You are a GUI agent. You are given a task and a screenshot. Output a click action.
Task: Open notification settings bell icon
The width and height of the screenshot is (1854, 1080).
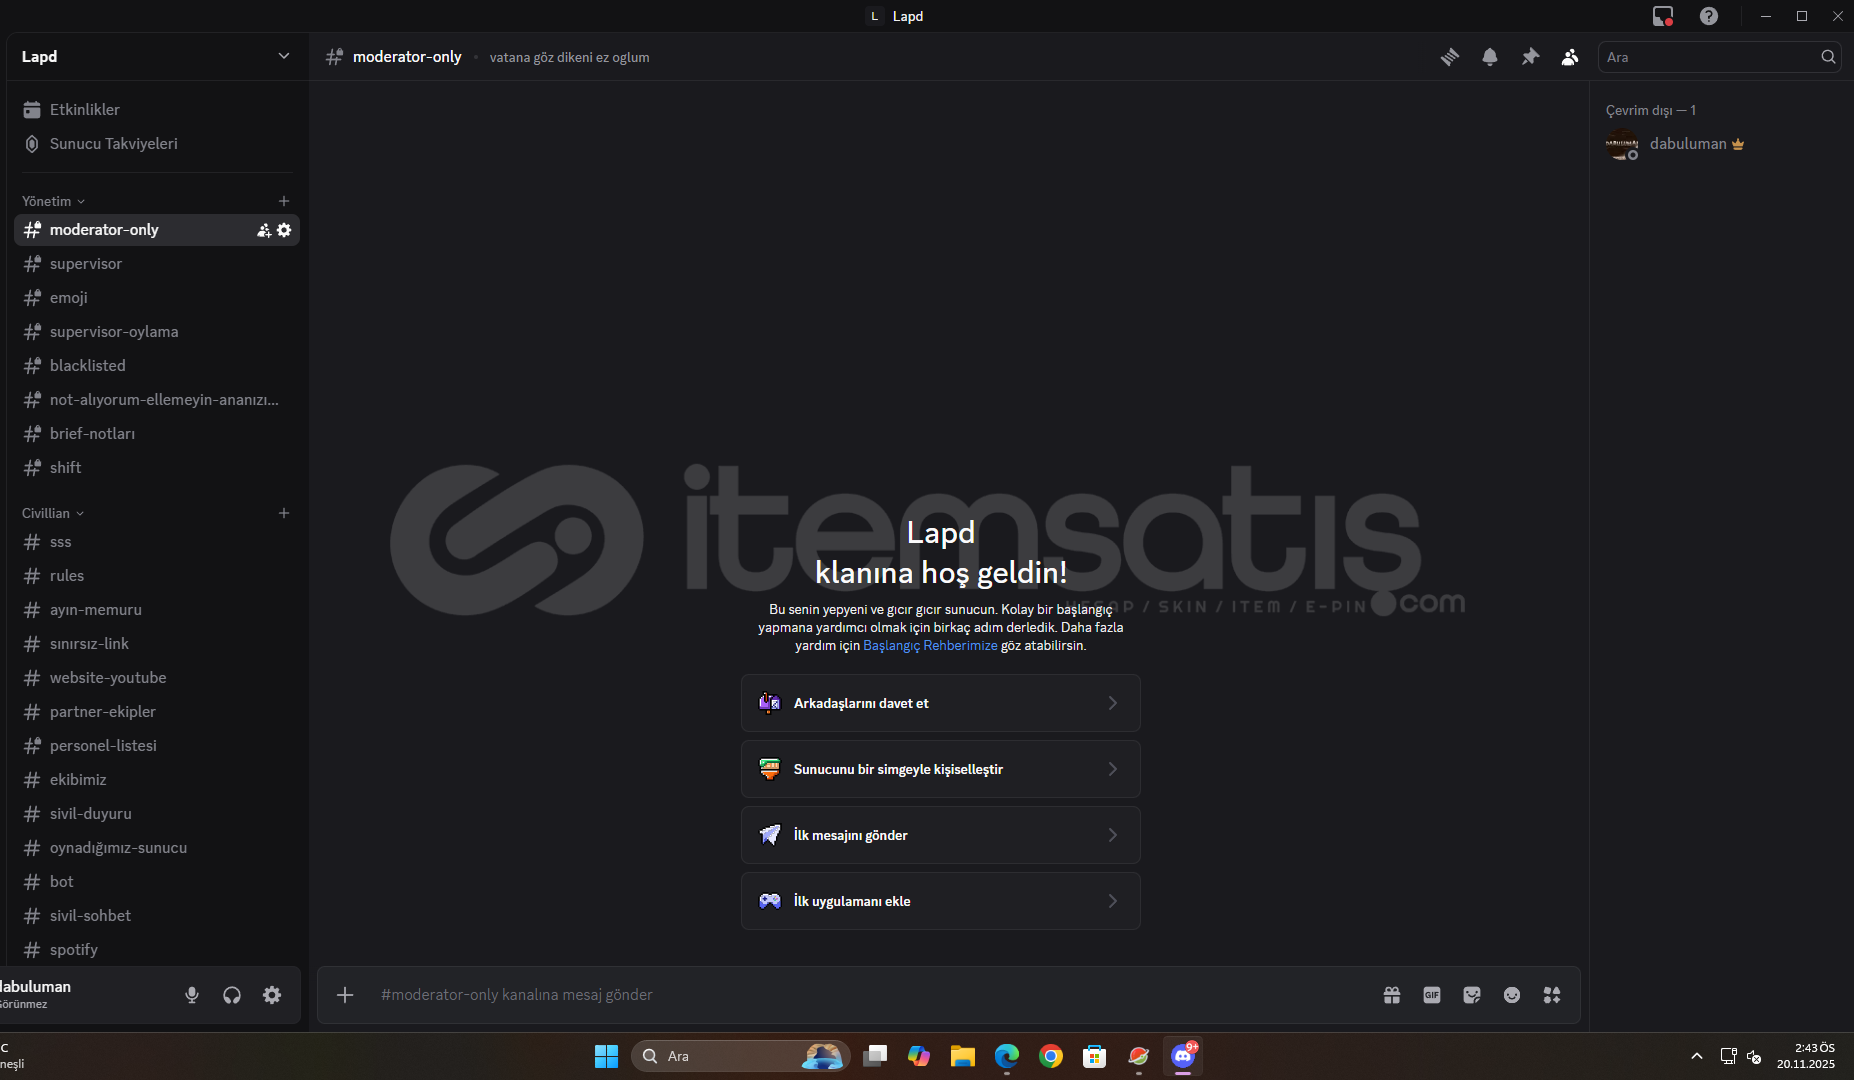point(1490,57)
